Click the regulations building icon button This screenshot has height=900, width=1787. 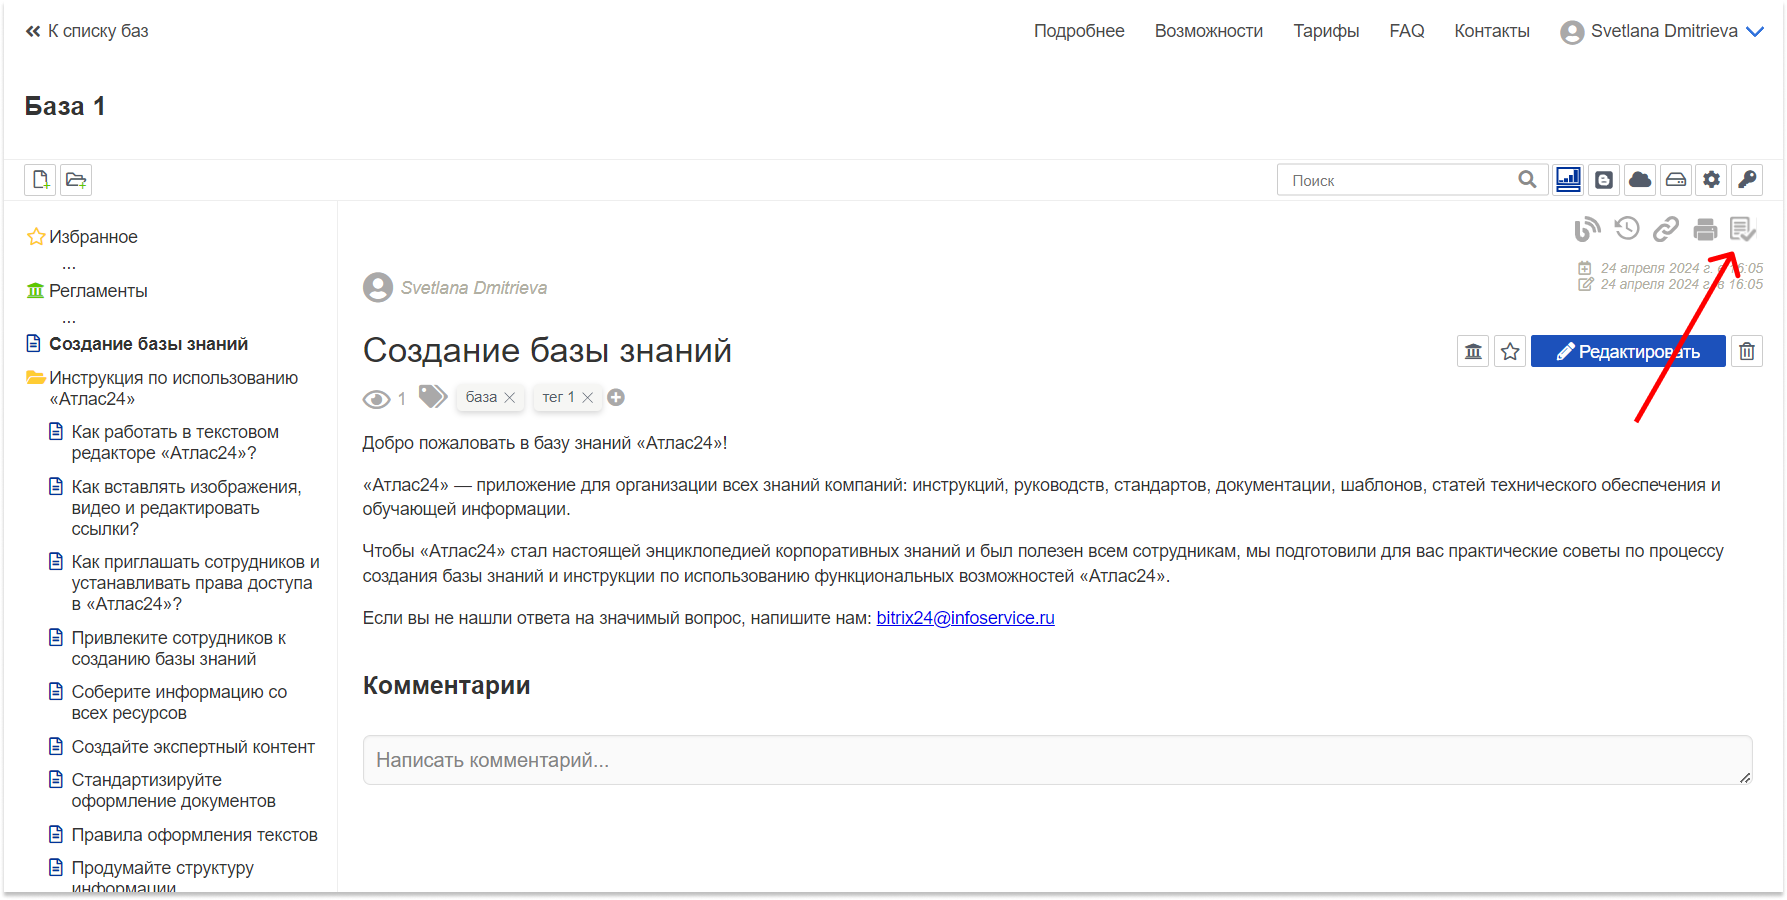pyautogui.click(x=1473, y=351)
